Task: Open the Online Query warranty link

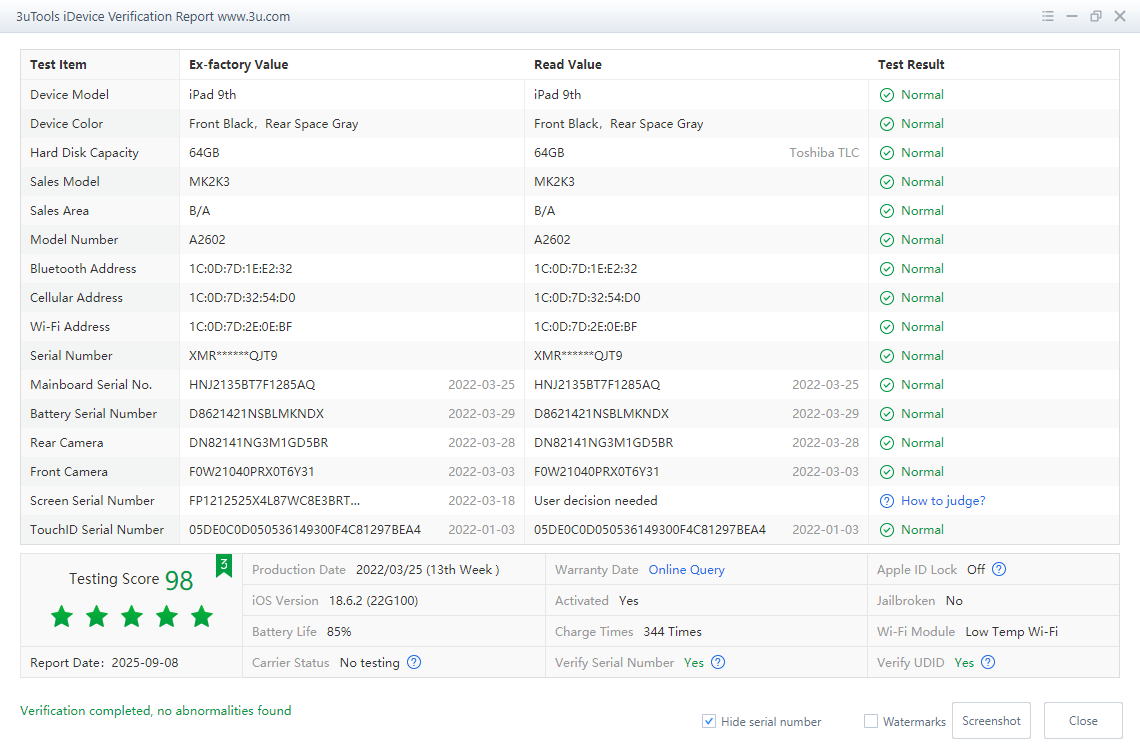Action: tap(686, 570)
